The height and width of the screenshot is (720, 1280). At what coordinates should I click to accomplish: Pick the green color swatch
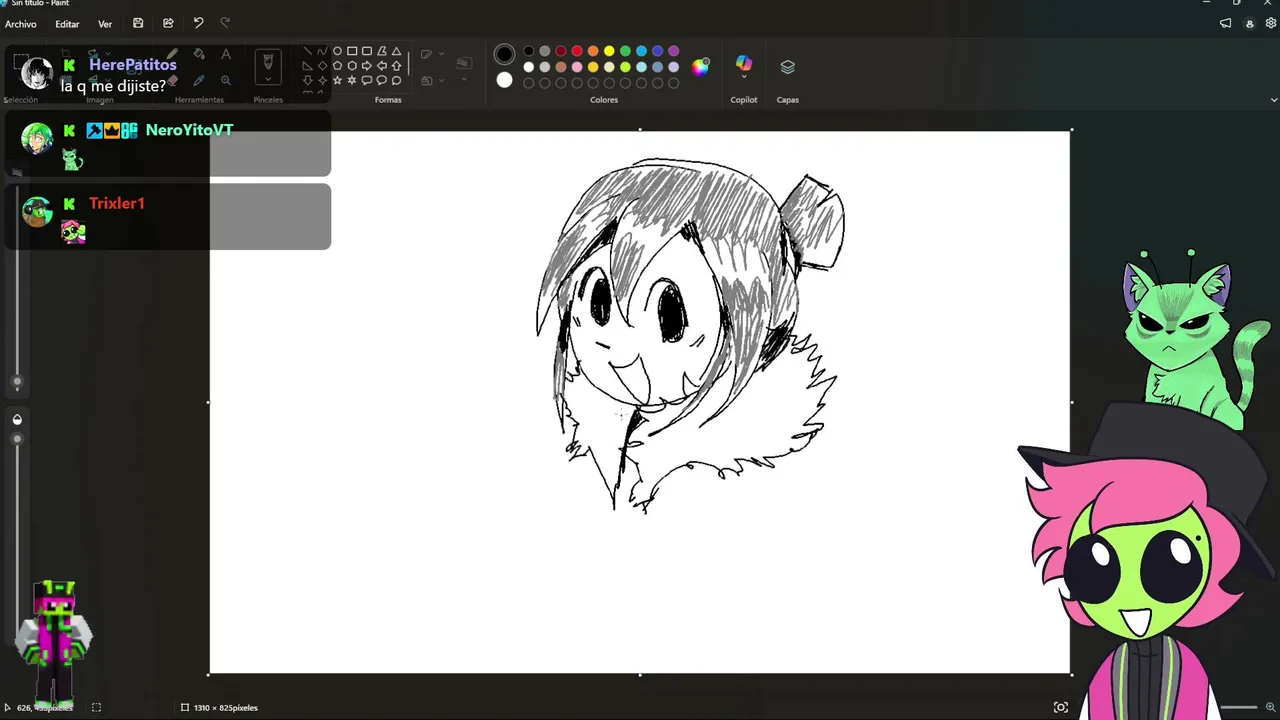click(625, 51)
